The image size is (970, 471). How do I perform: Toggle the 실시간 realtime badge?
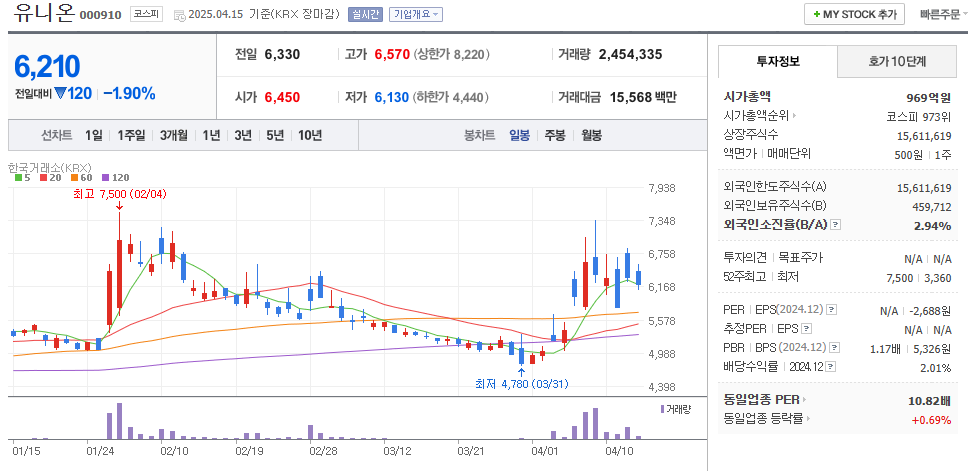tap(366, 14)
